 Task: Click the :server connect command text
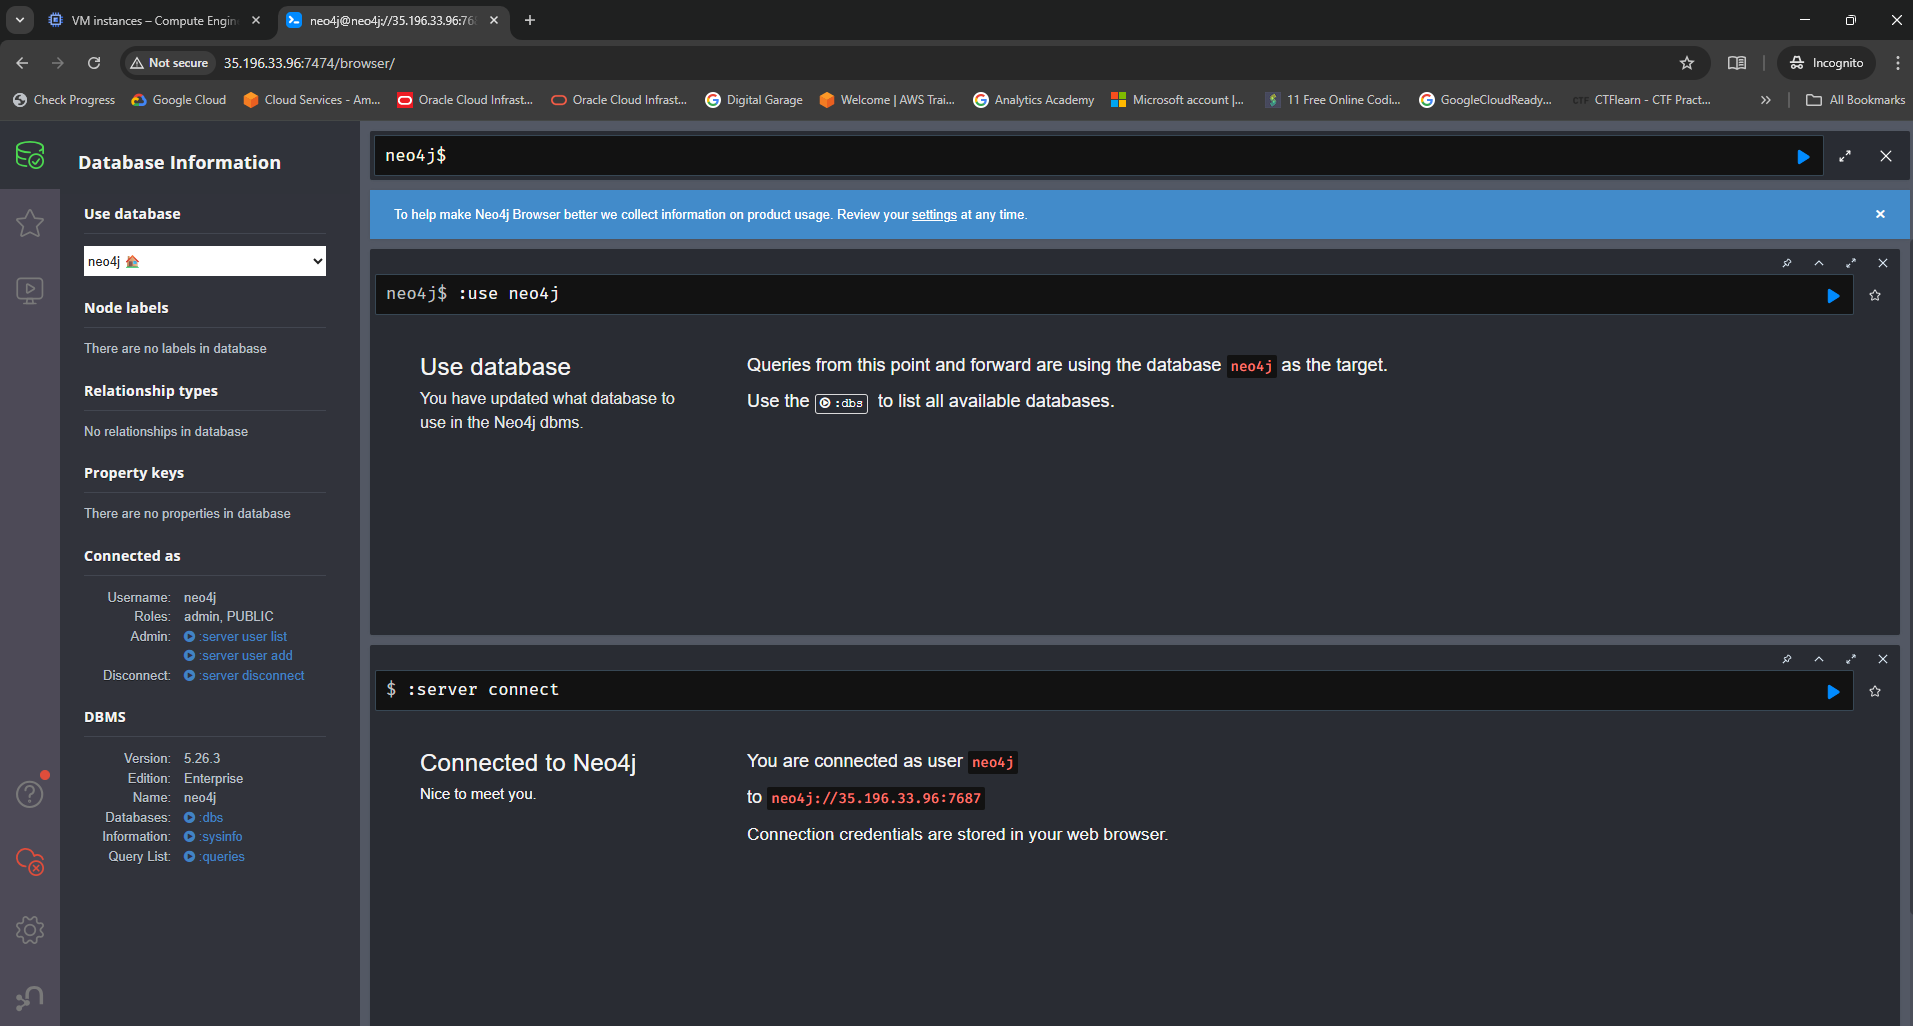(483, 690)
